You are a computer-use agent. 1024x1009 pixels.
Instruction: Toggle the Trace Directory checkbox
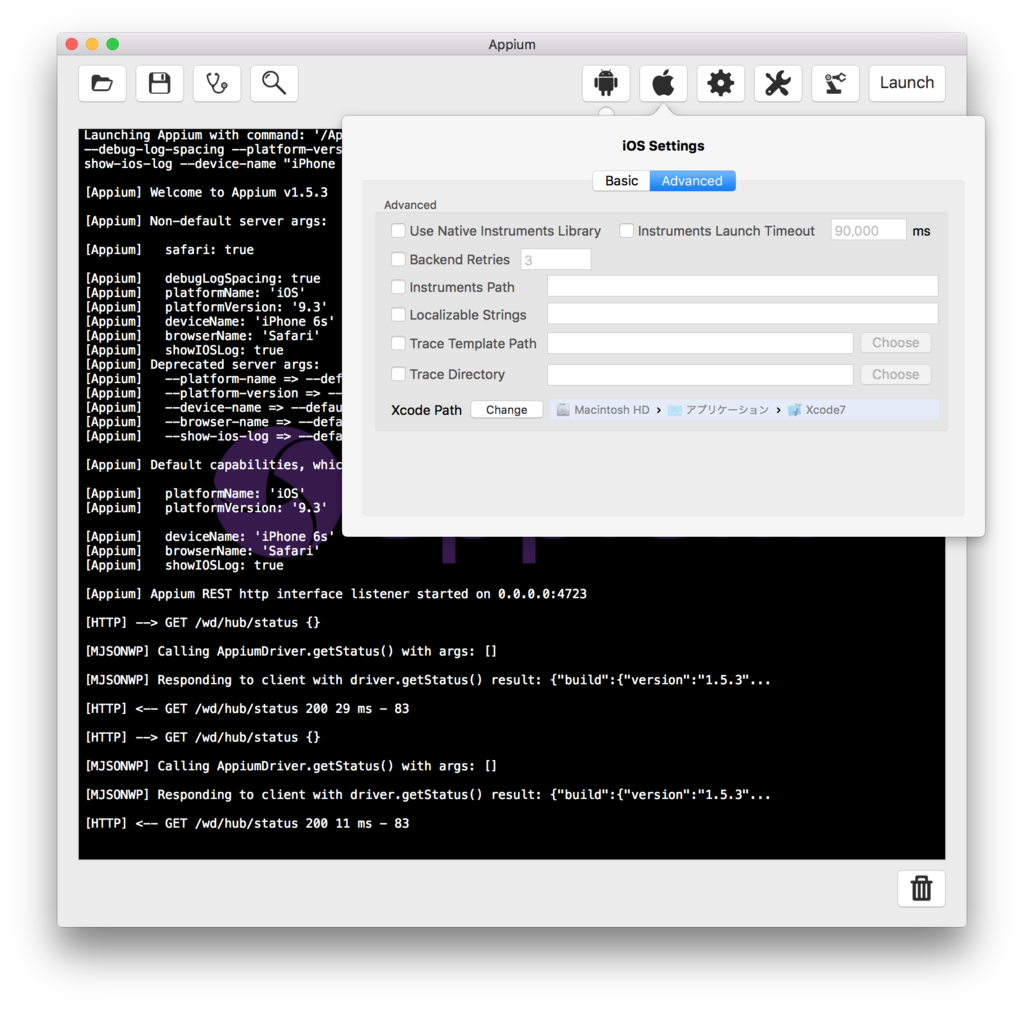398,374
